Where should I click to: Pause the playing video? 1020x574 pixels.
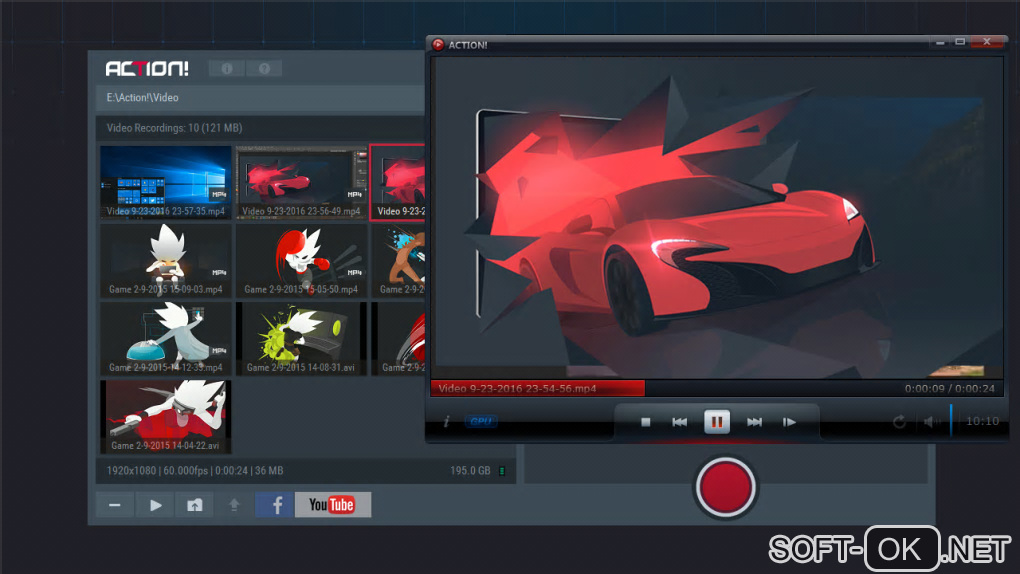pos(717,422)
